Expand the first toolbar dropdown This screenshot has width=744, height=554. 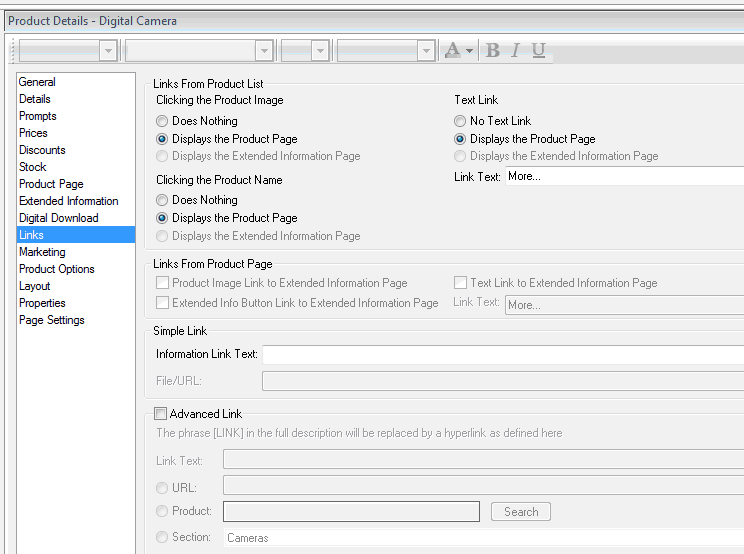coord(107,50)
